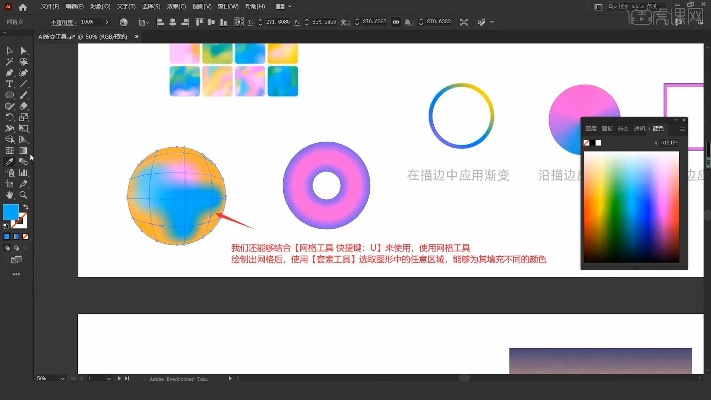Click the hex color value field
The width and height of the screenshot is (711, 400).
tap(669, 142)
